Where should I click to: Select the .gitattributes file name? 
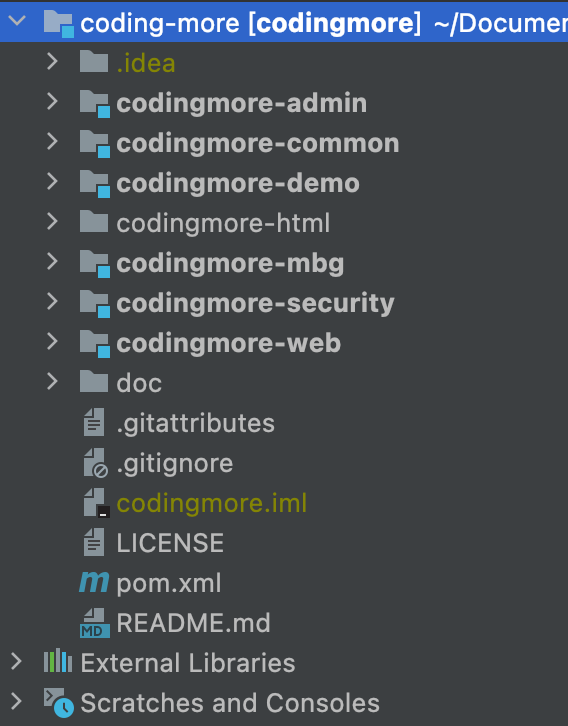tap(196, 423)
